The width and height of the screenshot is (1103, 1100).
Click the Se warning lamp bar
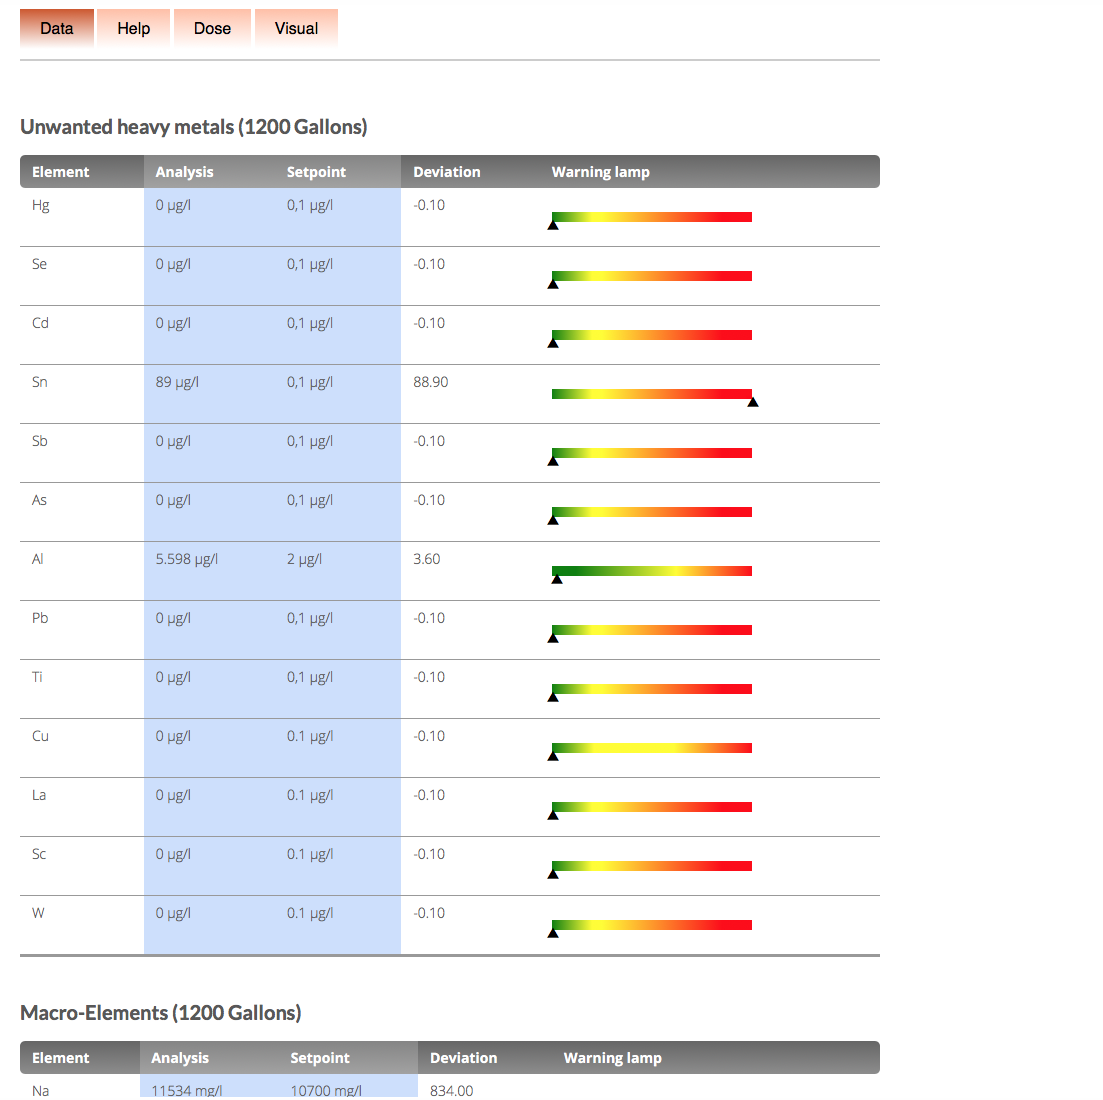651,276
